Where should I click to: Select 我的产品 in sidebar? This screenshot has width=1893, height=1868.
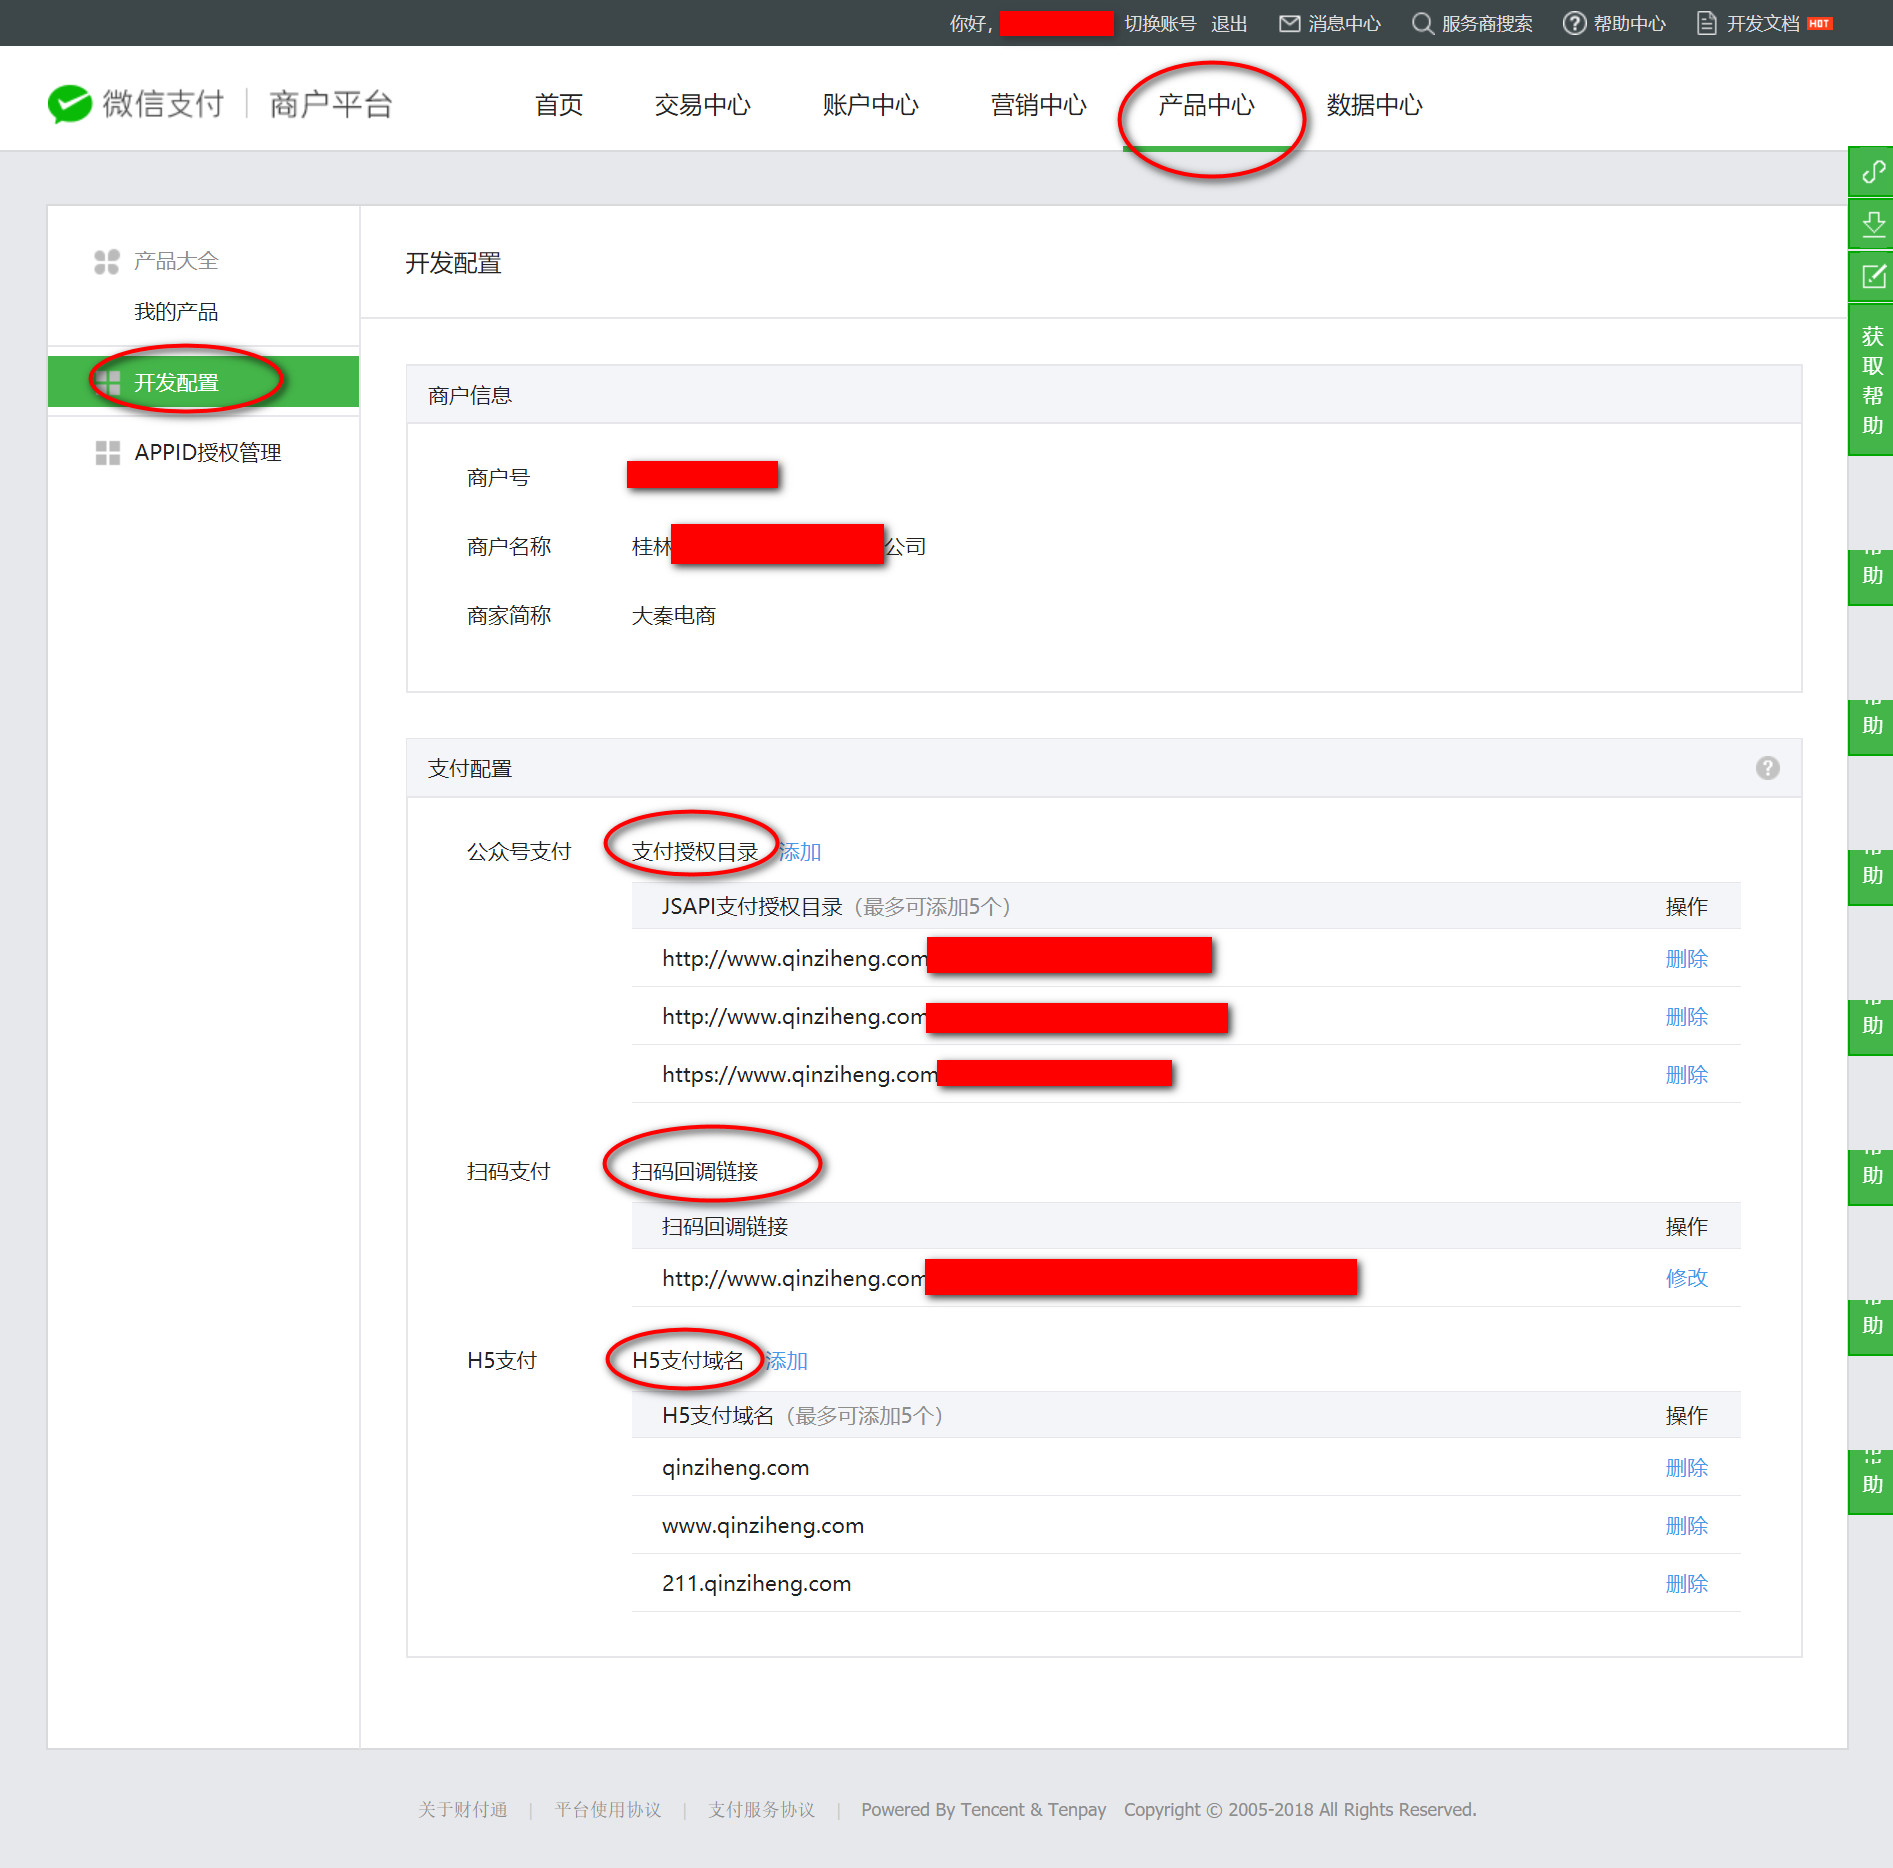(x=176, y=312)
